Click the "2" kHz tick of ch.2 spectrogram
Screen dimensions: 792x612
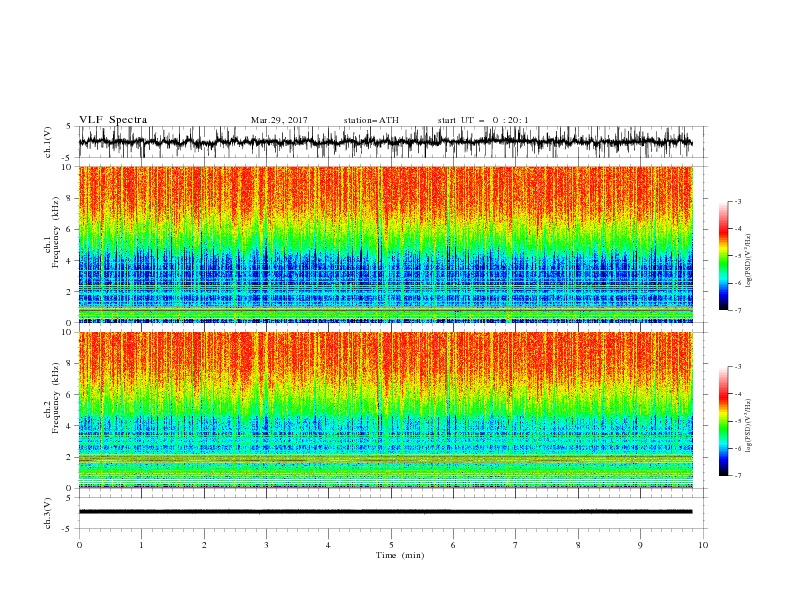[69, 457]
